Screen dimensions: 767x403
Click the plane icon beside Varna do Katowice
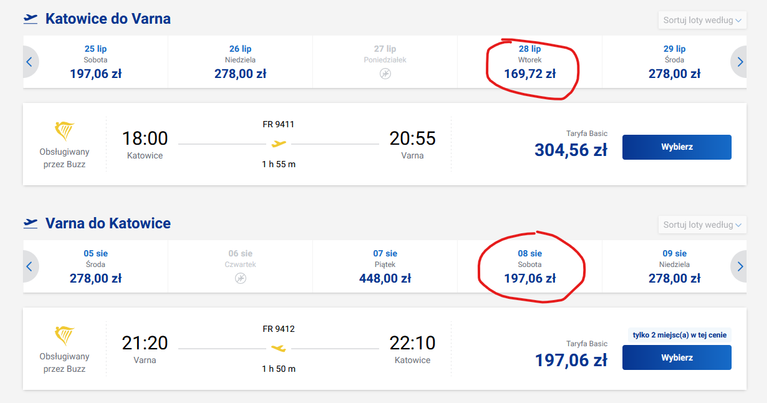[x=30, y=224]
